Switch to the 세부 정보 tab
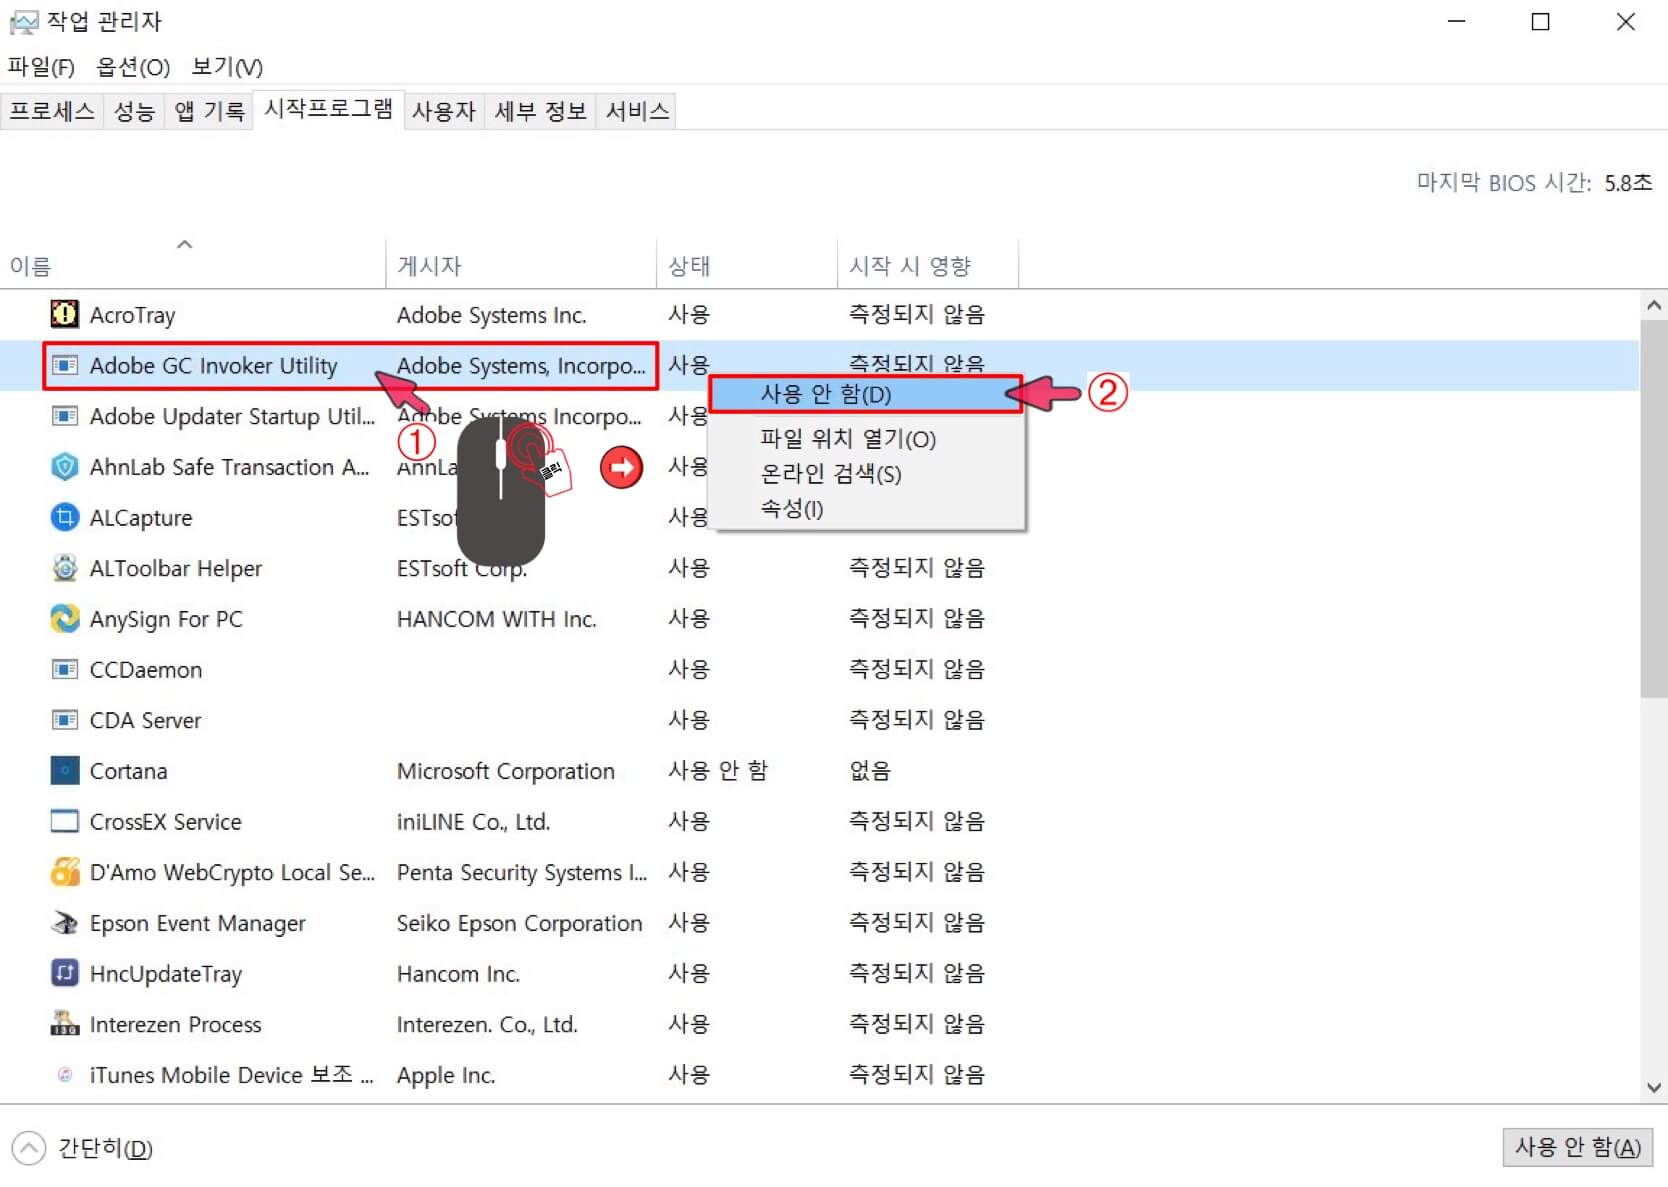 (540, 111)
